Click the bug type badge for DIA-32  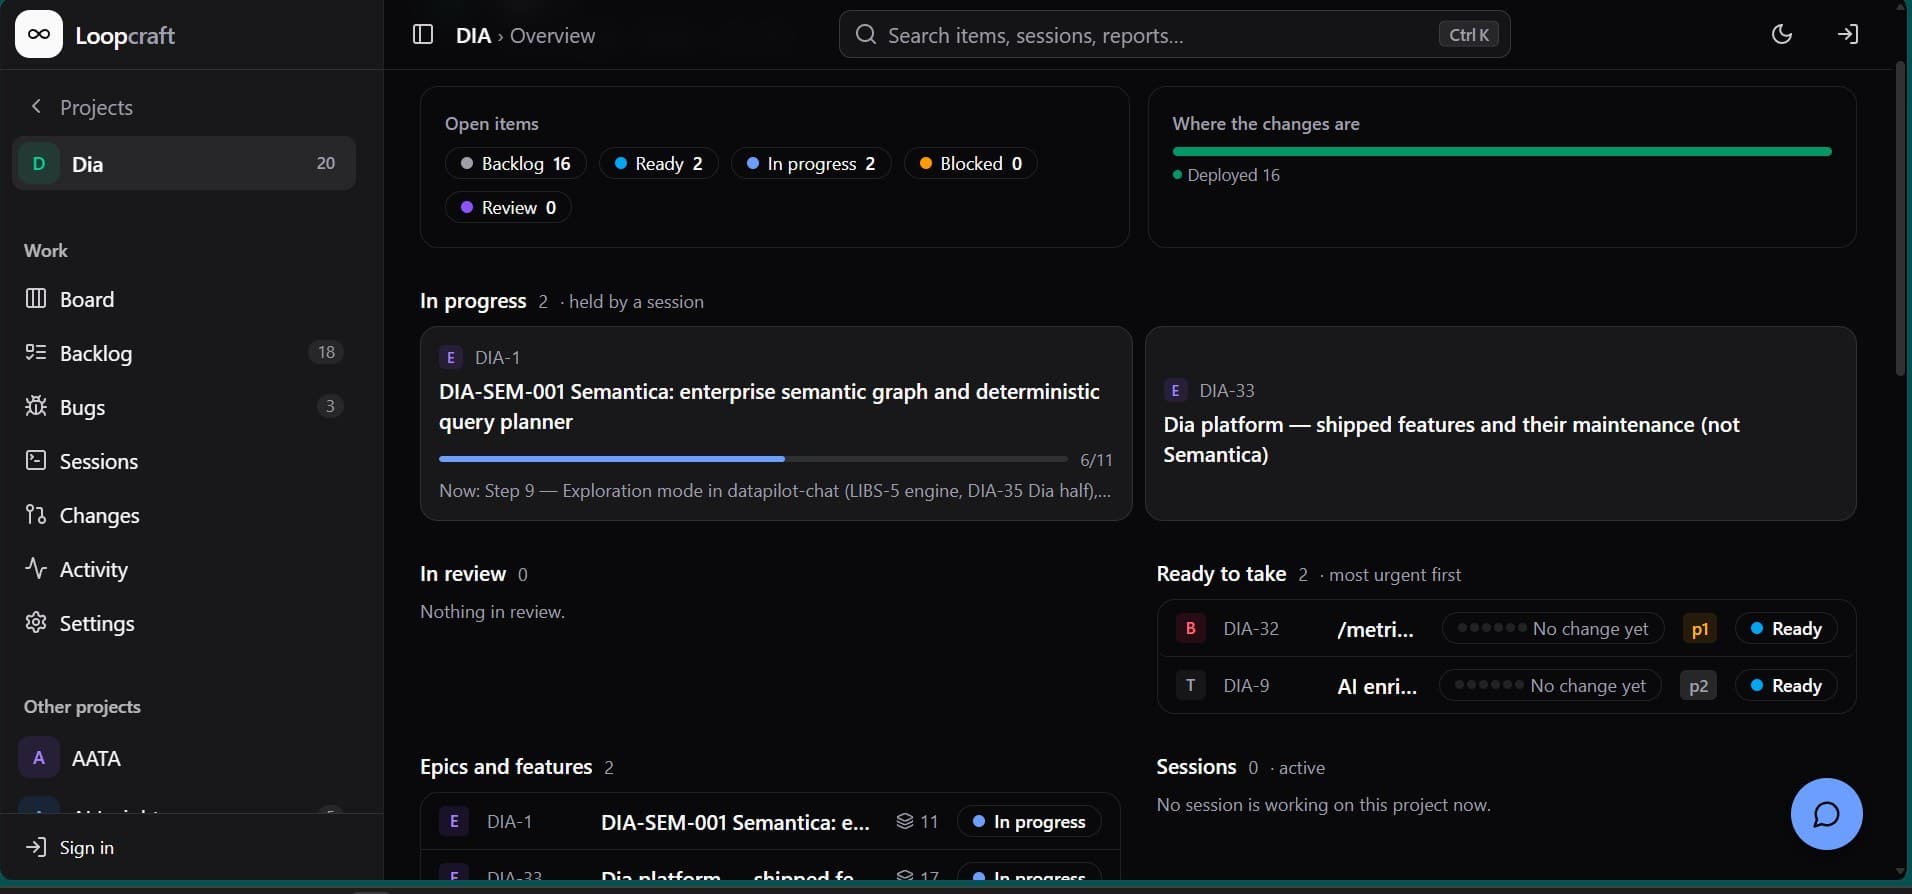click(1190, 628)
